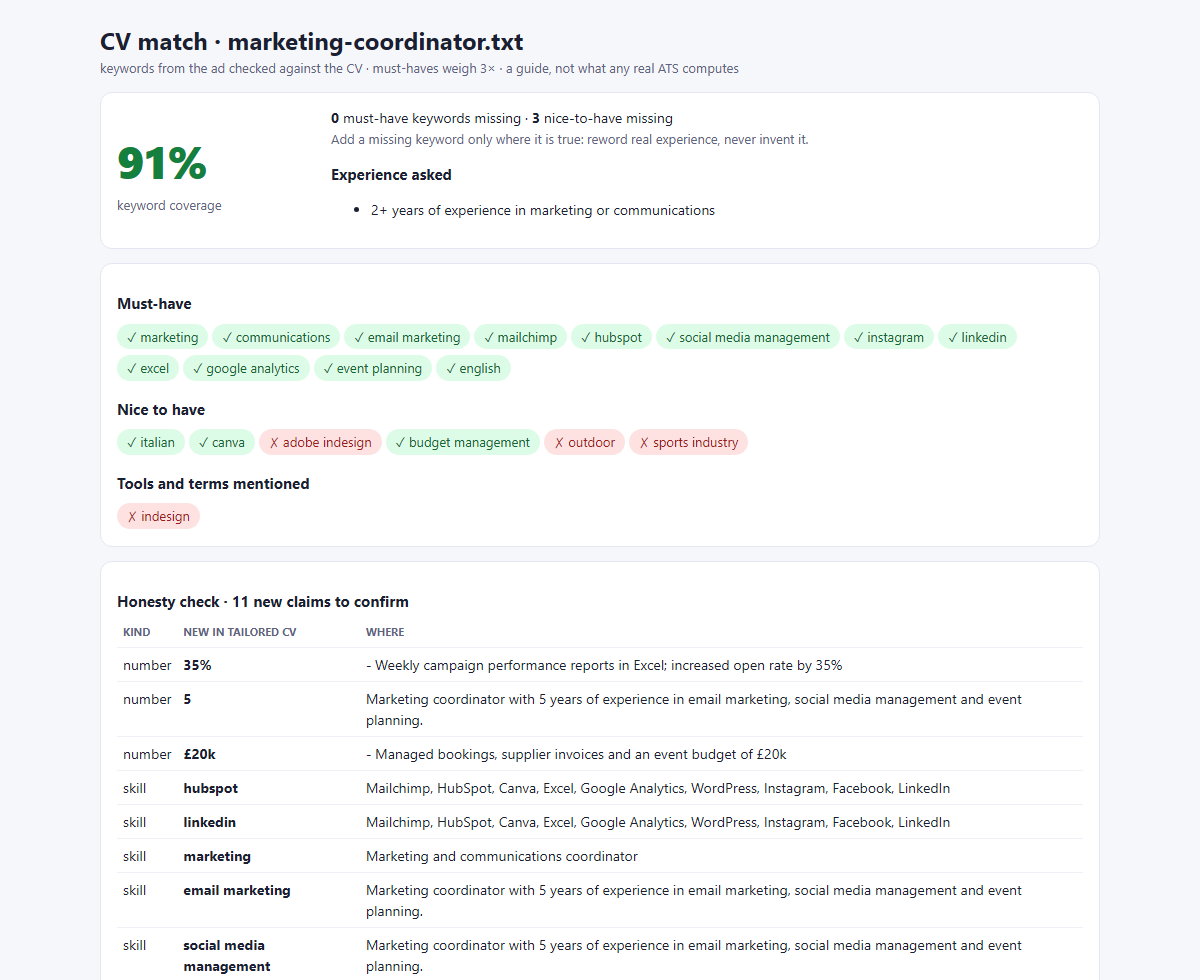Click the missing 'adobe indesign' chip
Screen dimensions: 1200x980
pyautogui.click(x=320, y=442)
